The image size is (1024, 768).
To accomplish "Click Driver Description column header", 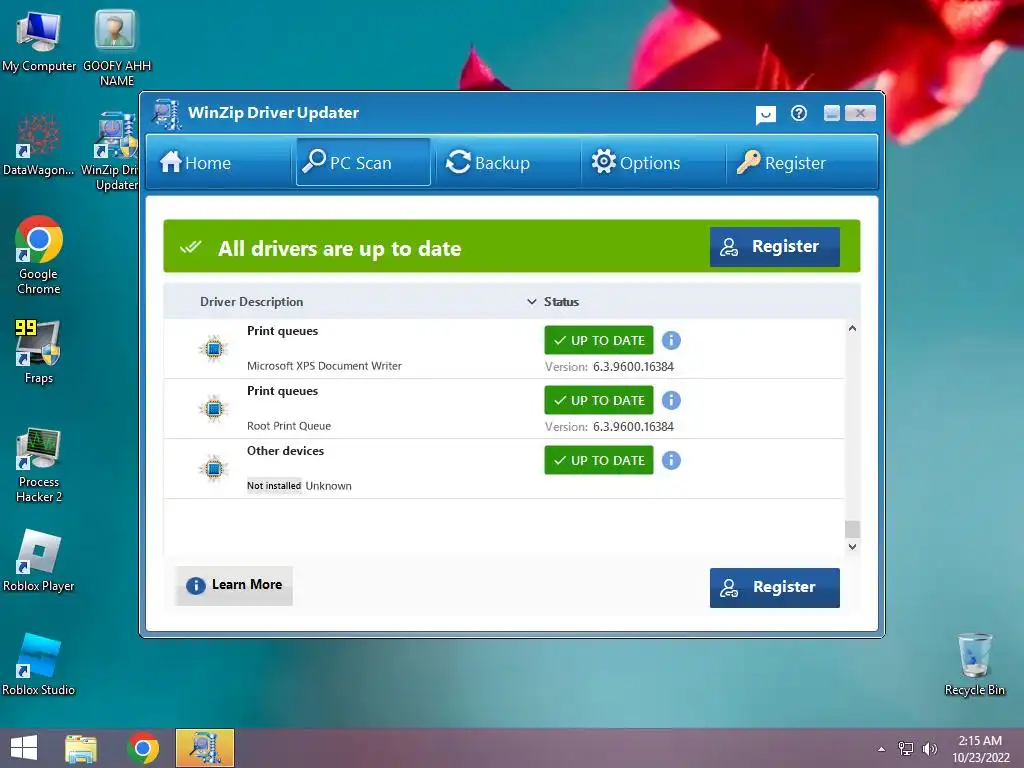I will click(x=251, y=302).
